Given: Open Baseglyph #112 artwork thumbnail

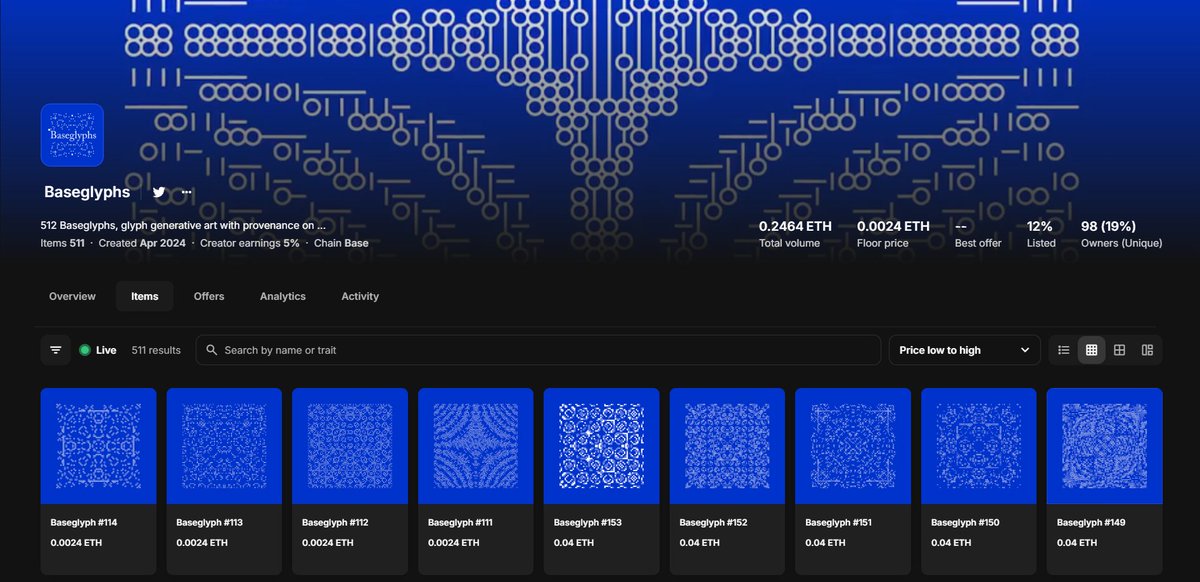Looking at the screenshot, I should pos(350,446).
